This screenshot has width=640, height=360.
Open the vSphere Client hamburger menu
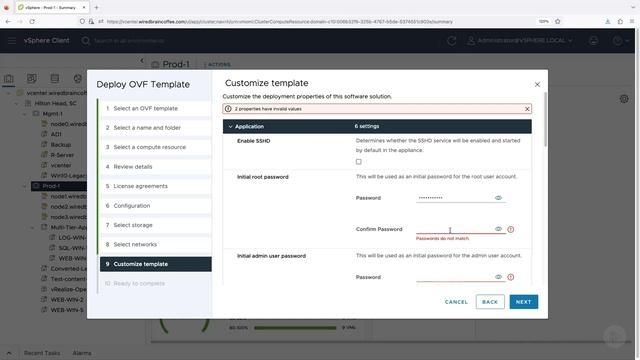point(12,40)
